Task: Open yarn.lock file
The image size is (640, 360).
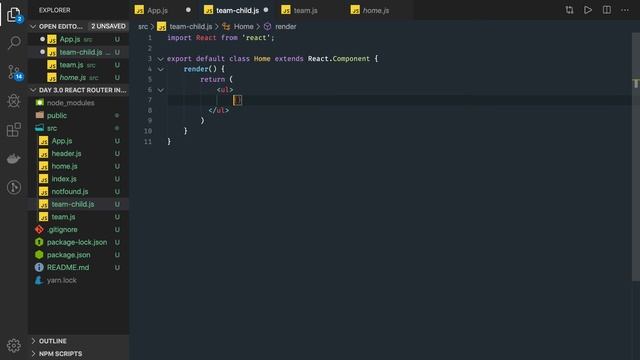Action: [78, 280]
